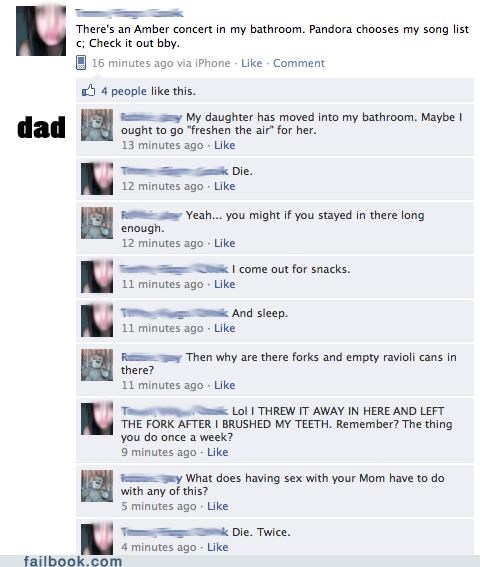Like the 'freshen the air' comment
The image size is (480, 567).
point(225,145)
